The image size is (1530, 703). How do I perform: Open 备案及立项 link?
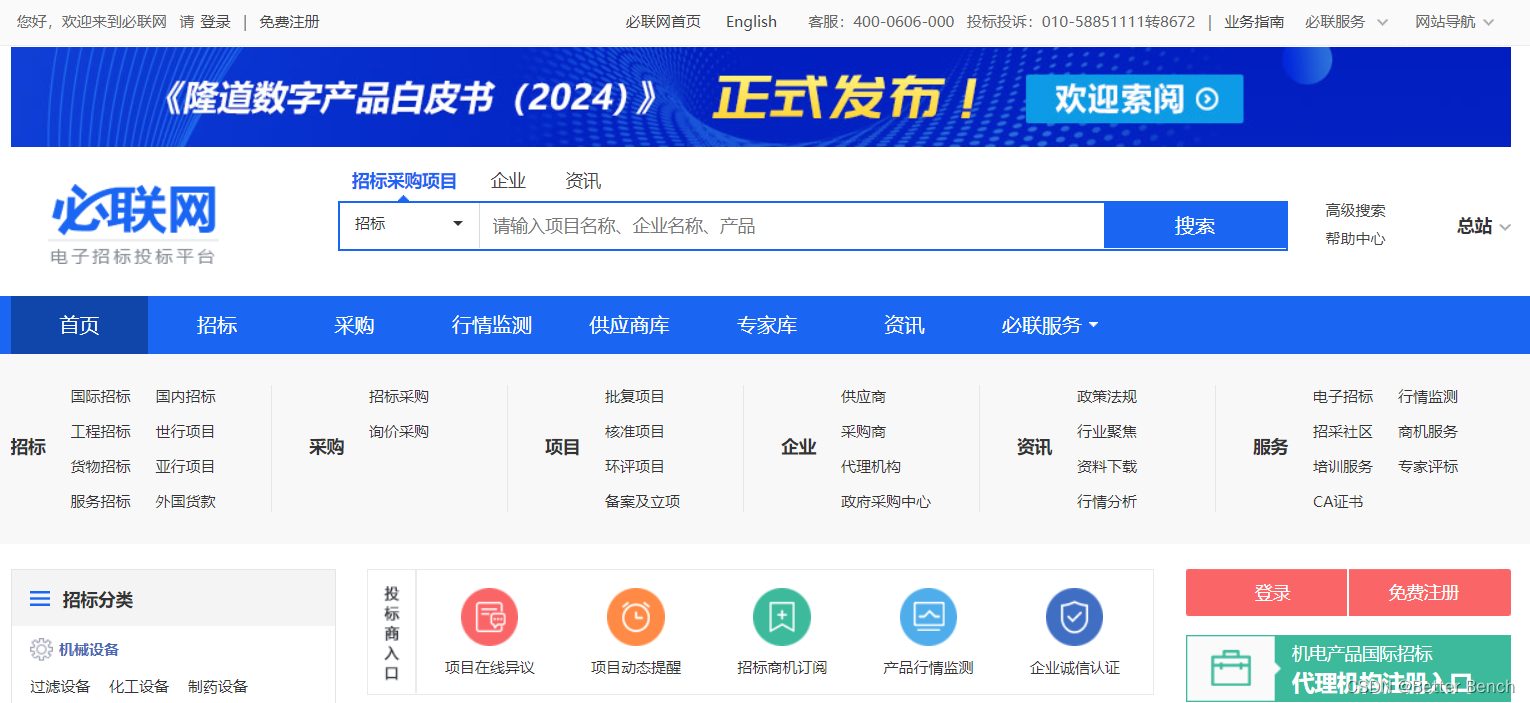(x=642, y=502)
